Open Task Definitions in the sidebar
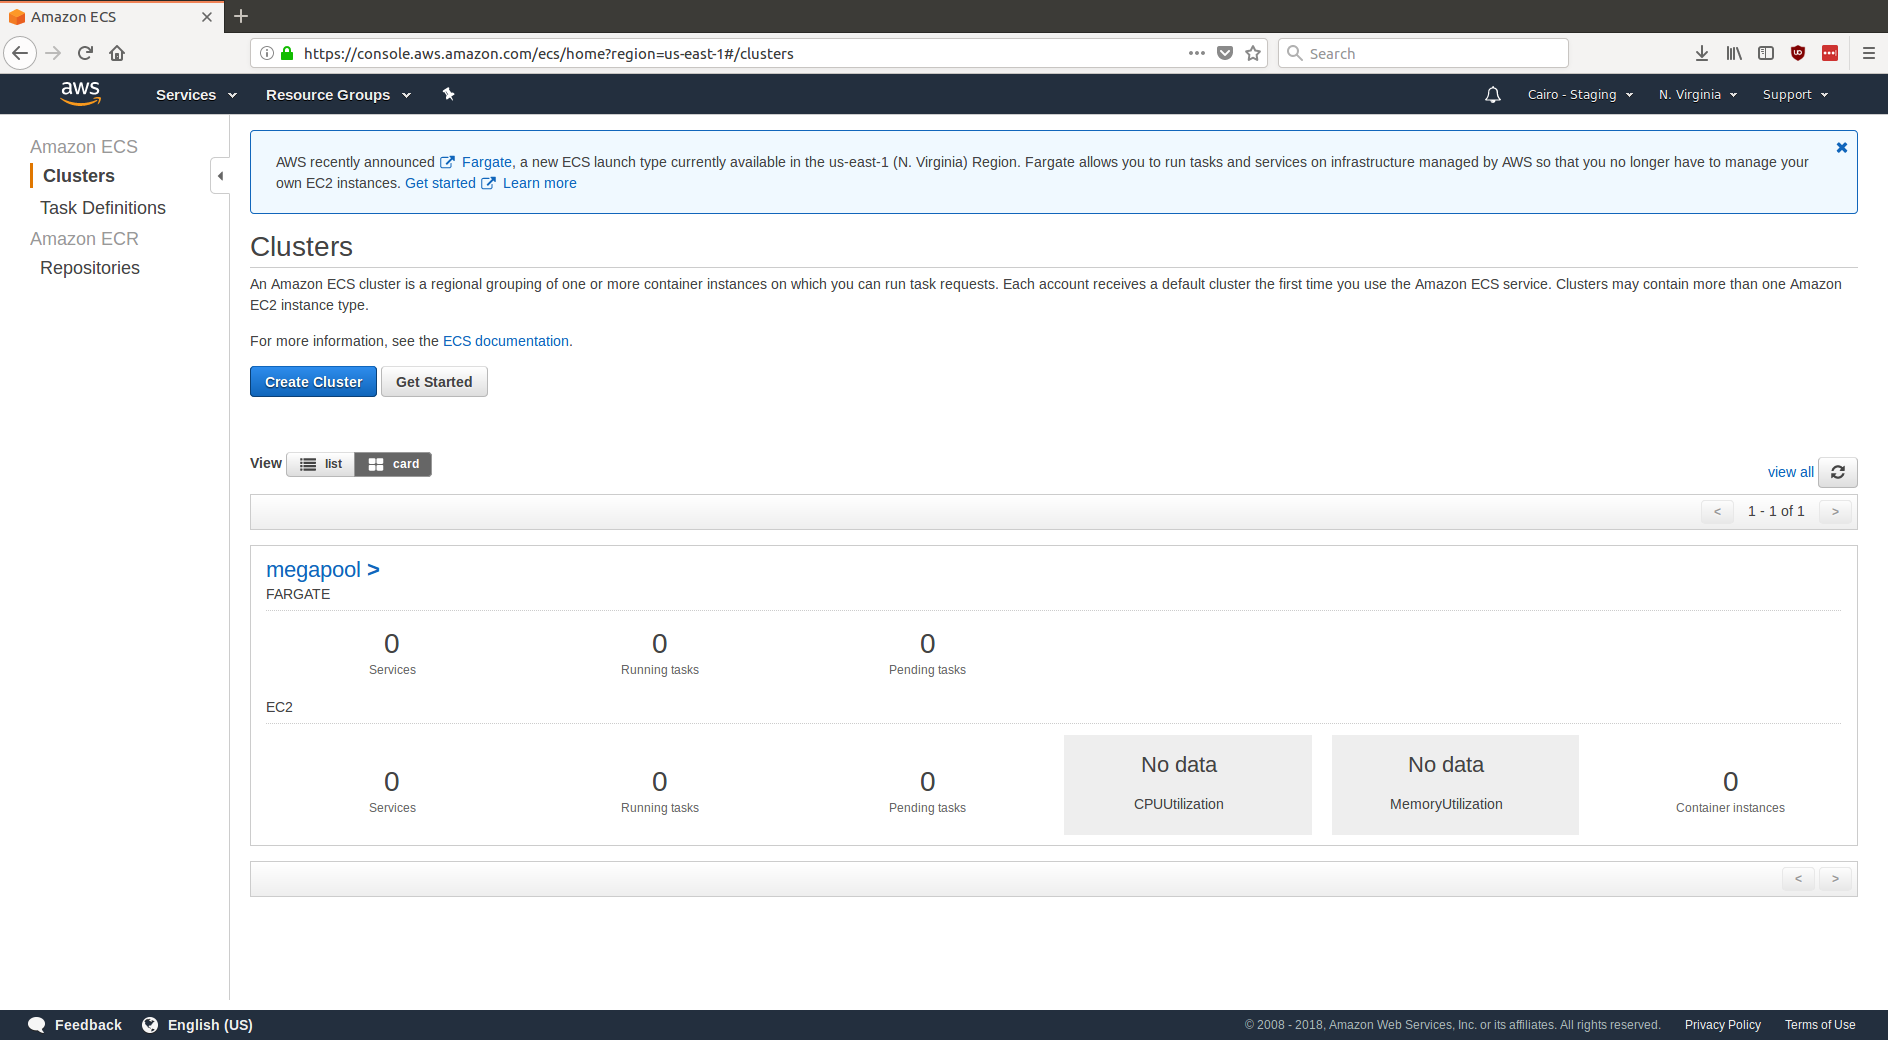 103,208
